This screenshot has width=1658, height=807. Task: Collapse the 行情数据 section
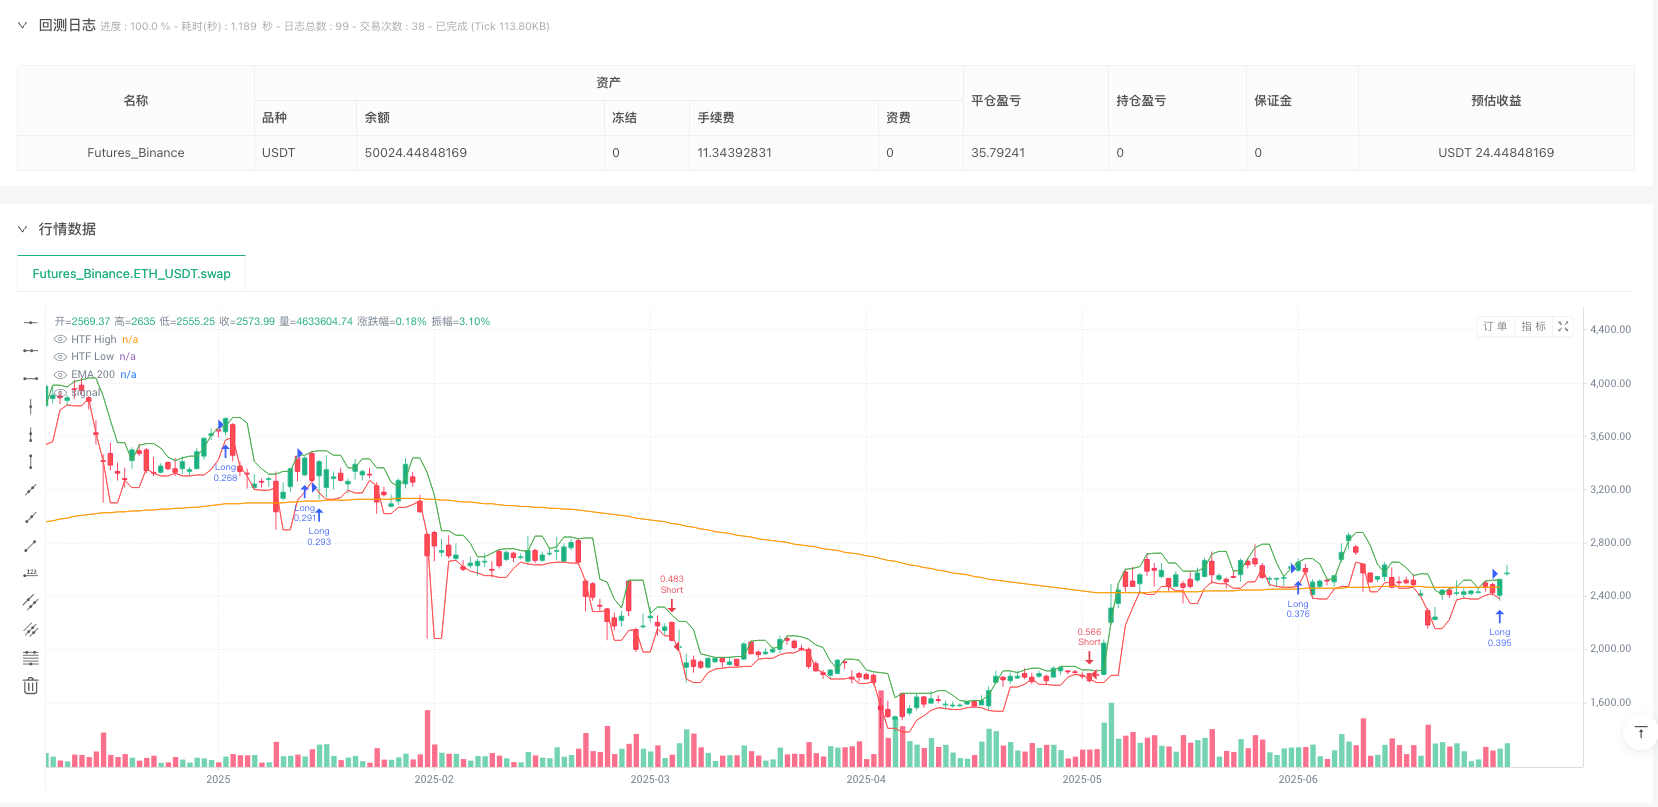point(22,229)
